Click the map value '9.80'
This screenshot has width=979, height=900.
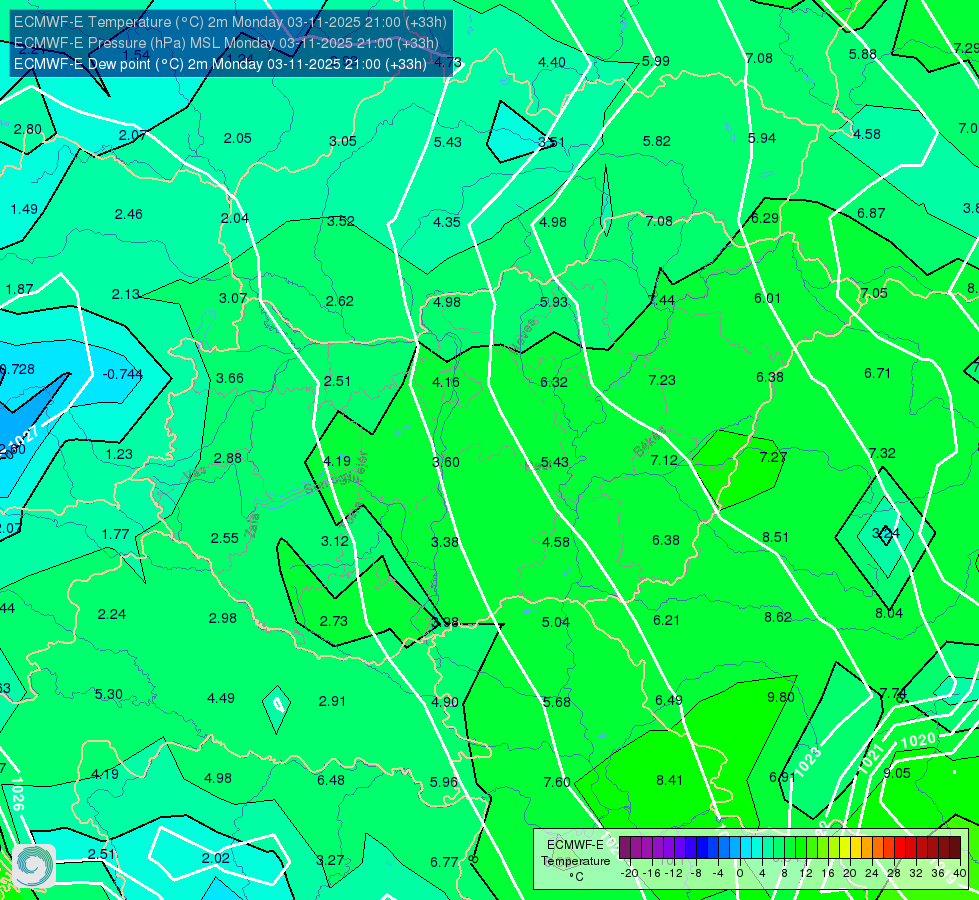780,697
